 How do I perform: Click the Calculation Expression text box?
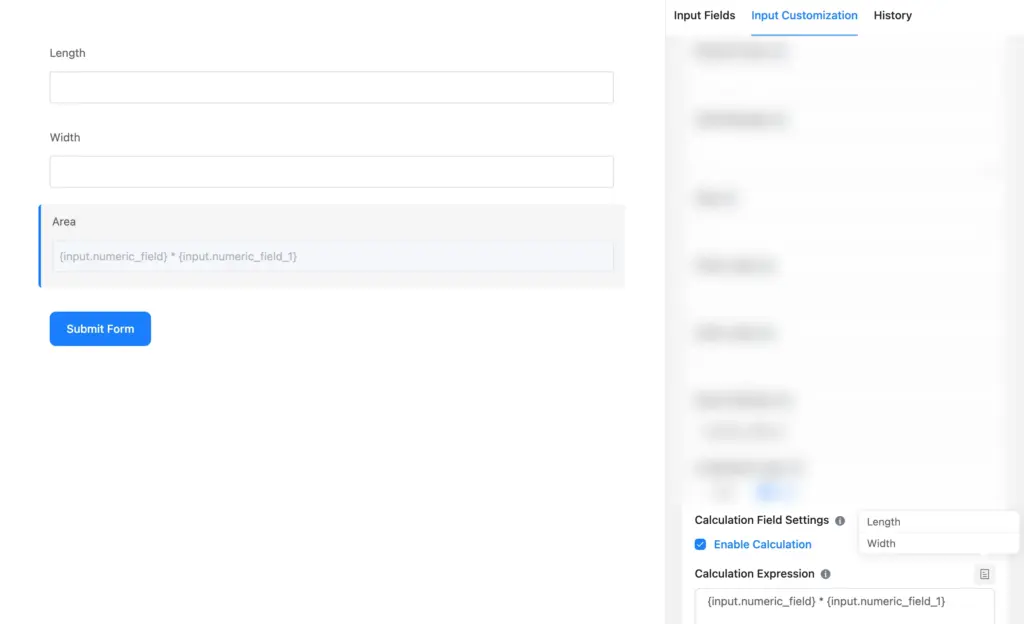845,601
